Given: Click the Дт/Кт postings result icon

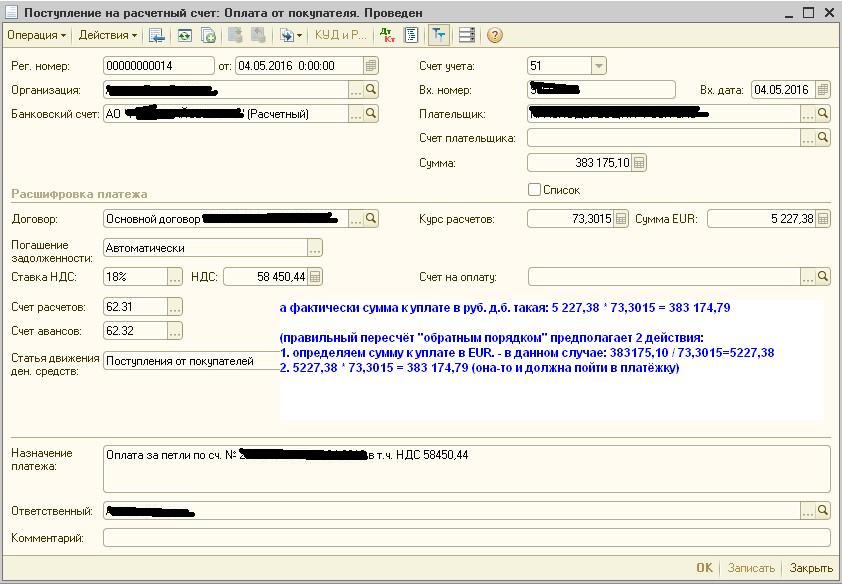Looking at the screenshot, I should click(x=388, y=35).
